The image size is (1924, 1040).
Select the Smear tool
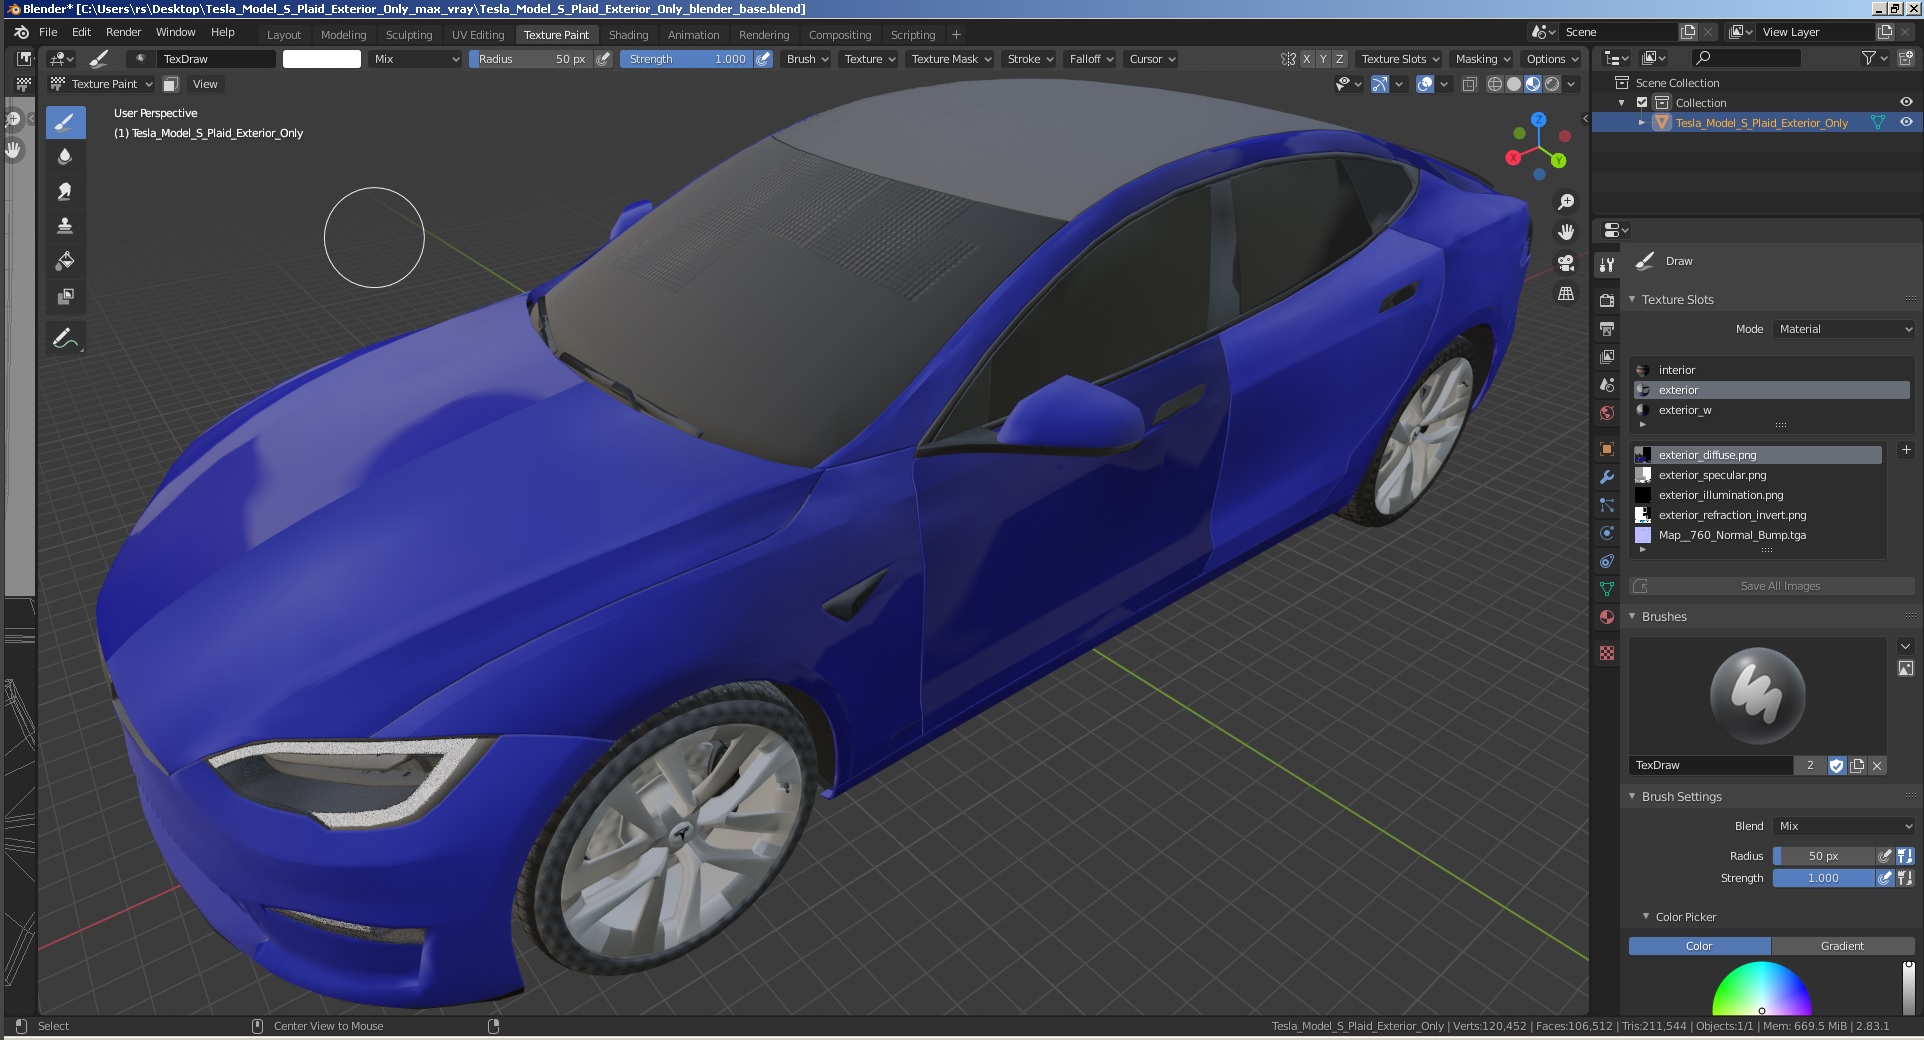click(65, 191)
